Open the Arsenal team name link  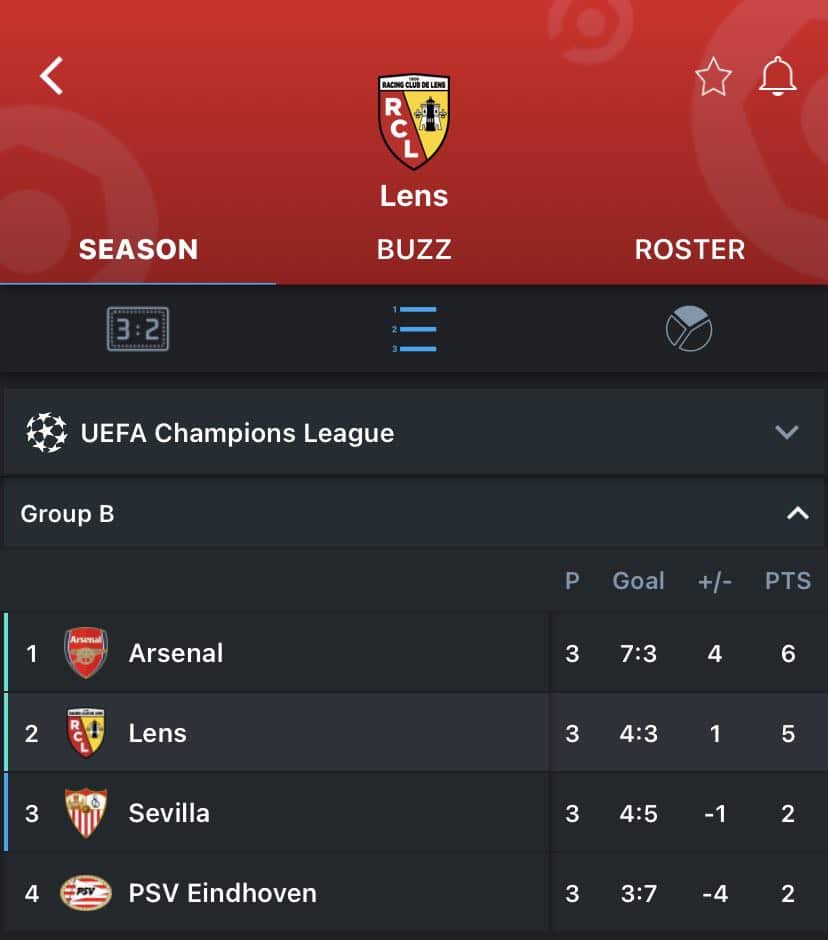coord(176,653)
